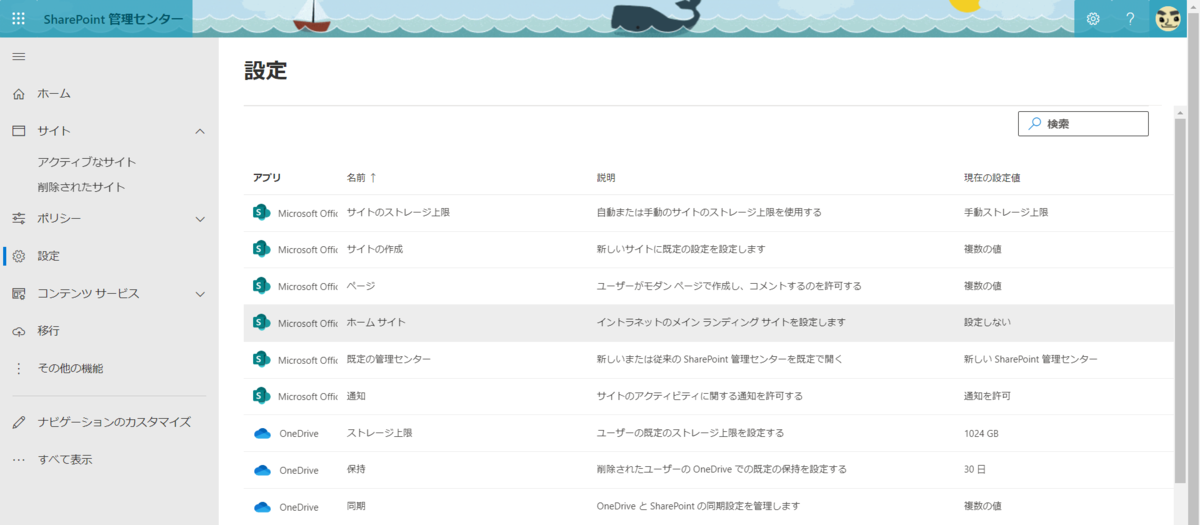This screenshot has width=1200, height=525.
Task: Click OneDrive ストレージ上限 setting name
Action: pos(379,433)
